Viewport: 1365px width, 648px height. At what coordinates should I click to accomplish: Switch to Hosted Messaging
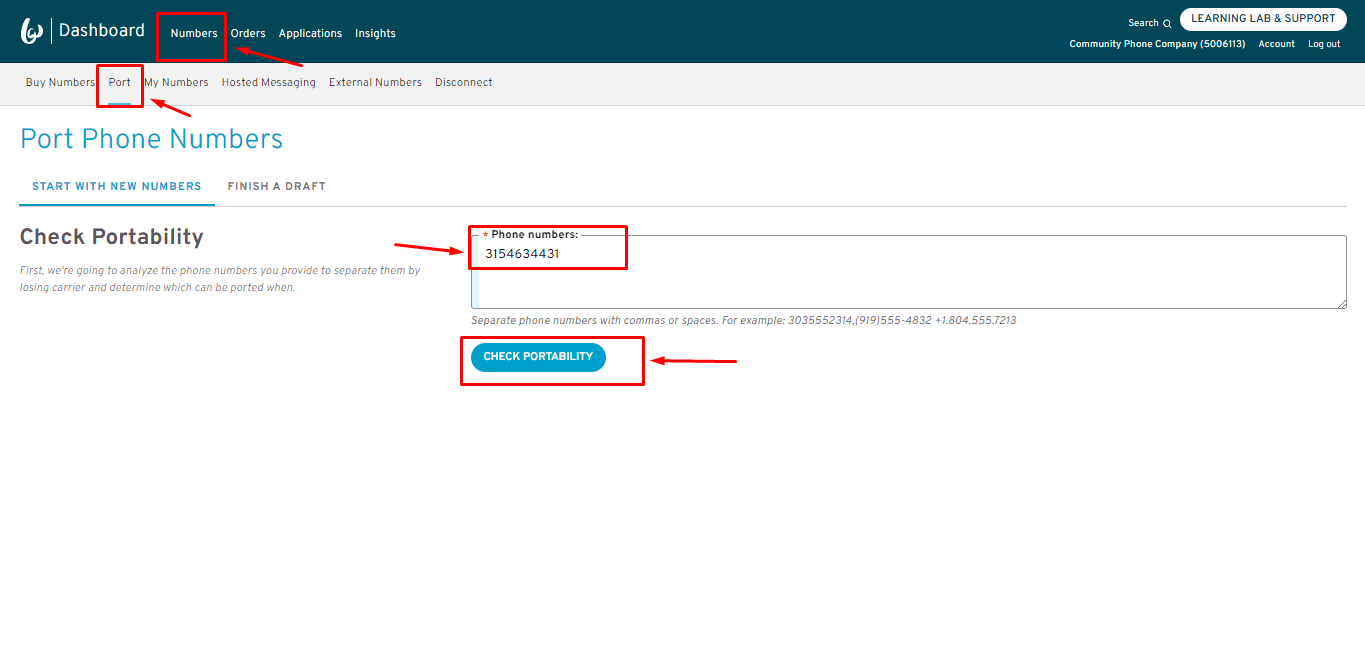pos(268,82)
